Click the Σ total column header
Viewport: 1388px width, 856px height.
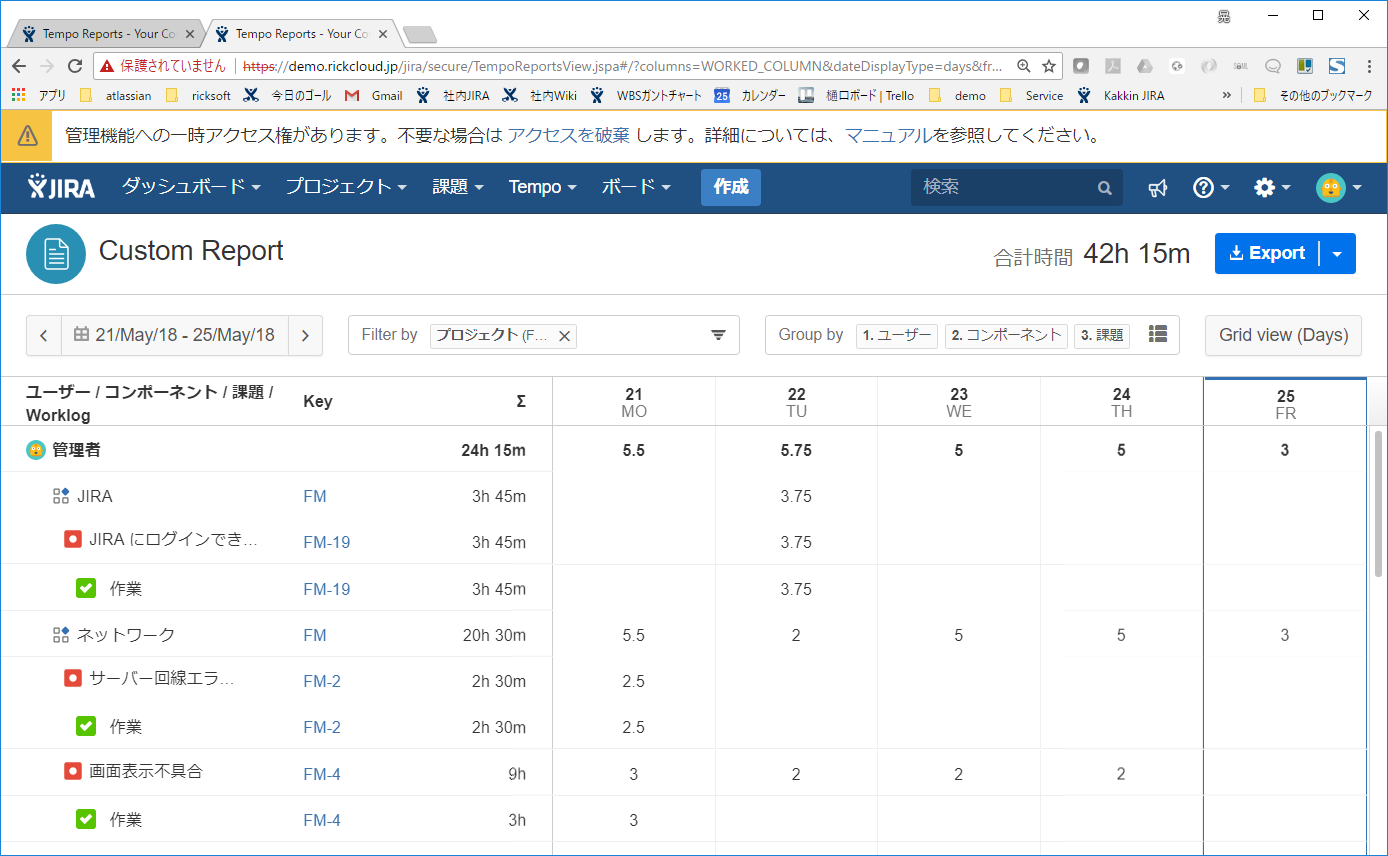tap(521, 401)
